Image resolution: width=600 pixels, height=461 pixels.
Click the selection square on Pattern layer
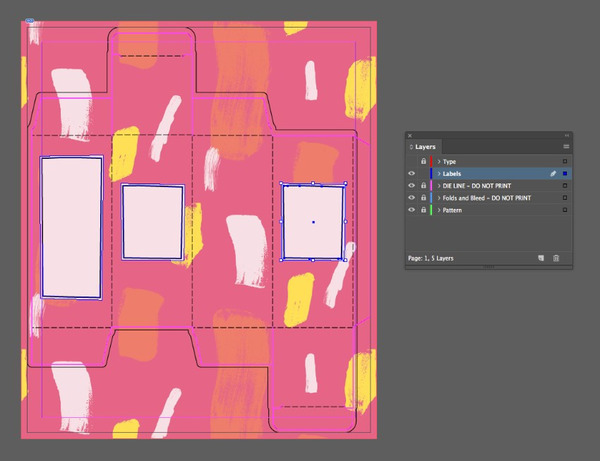(565, 210)
